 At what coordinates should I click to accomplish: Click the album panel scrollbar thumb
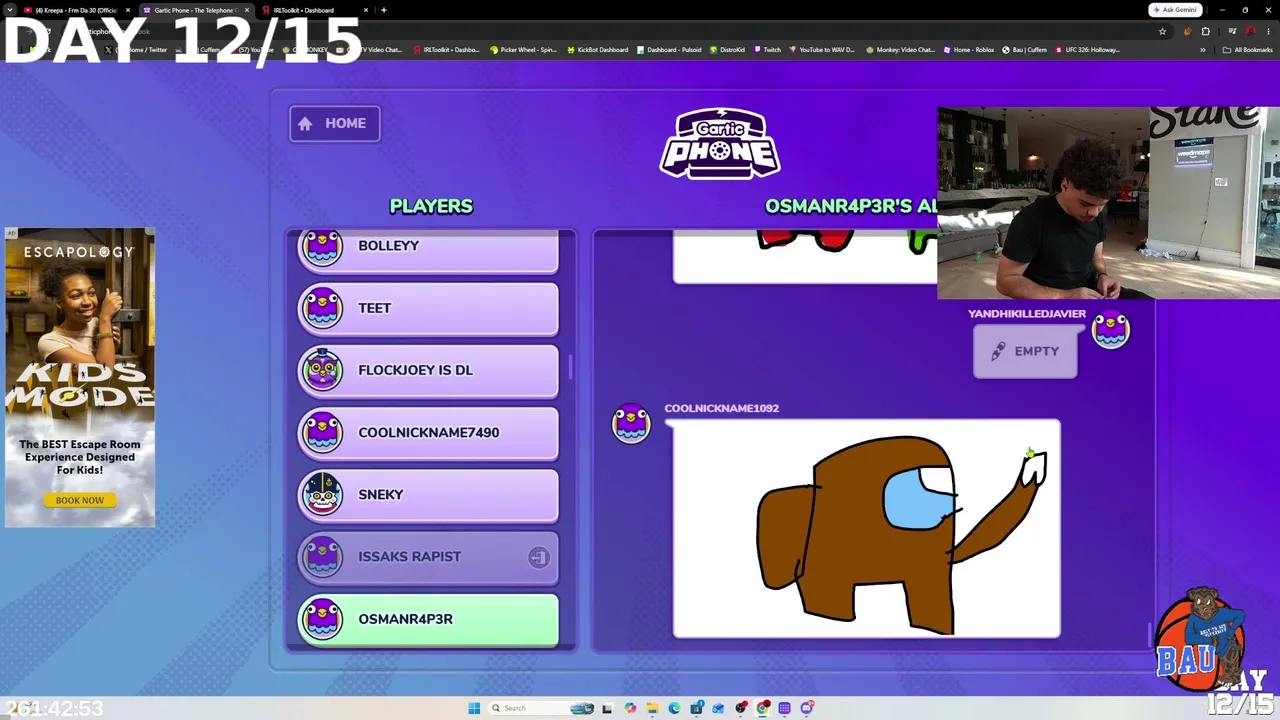(1150, 634)
